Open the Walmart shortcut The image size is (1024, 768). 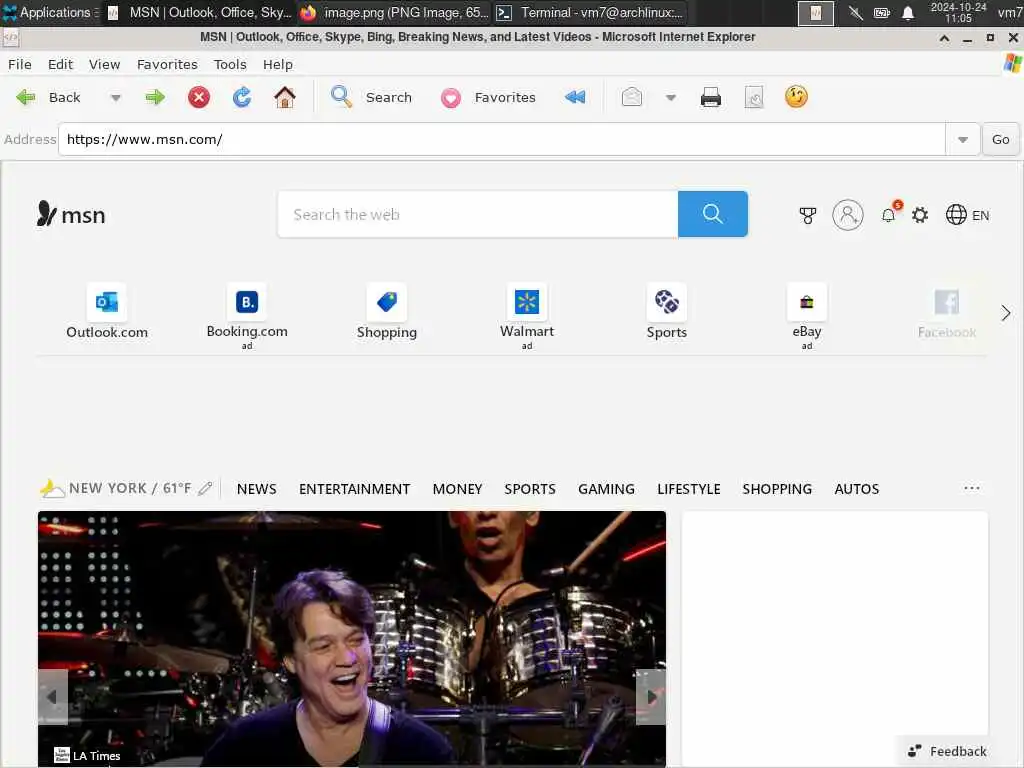pyautogui.click(x=527, y=316)
